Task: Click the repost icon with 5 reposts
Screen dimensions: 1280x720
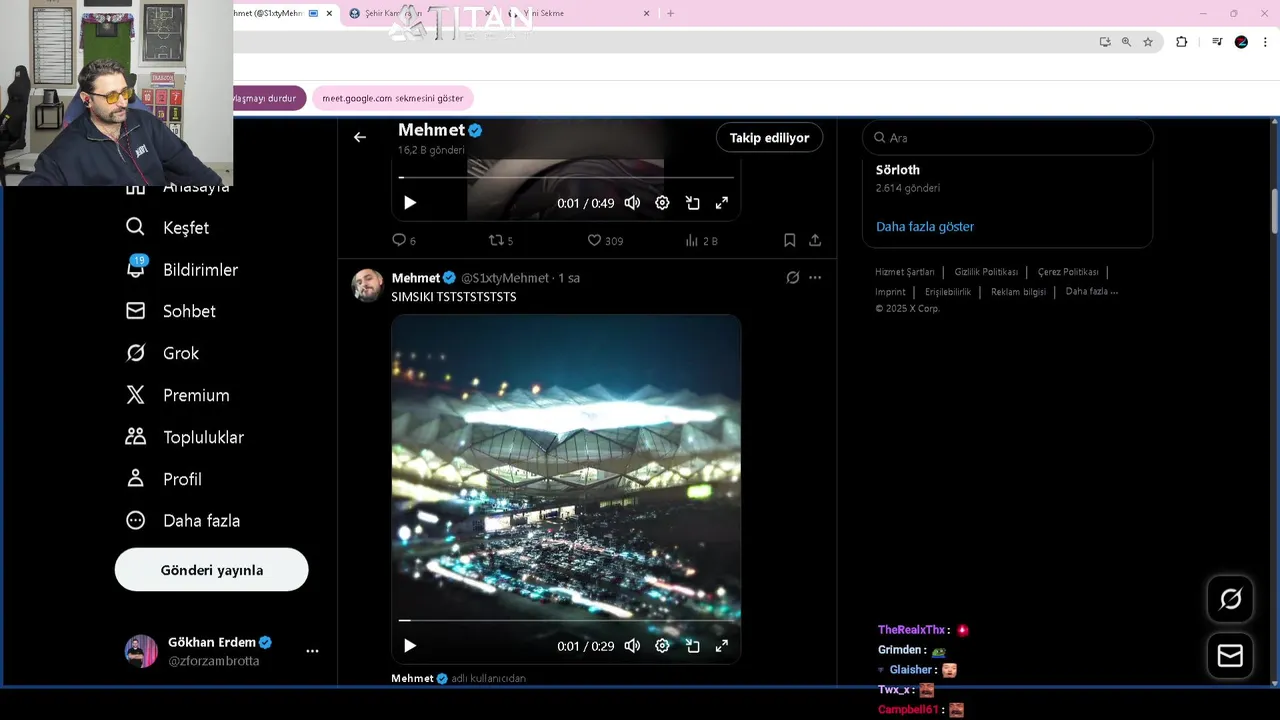Action: 501,240
